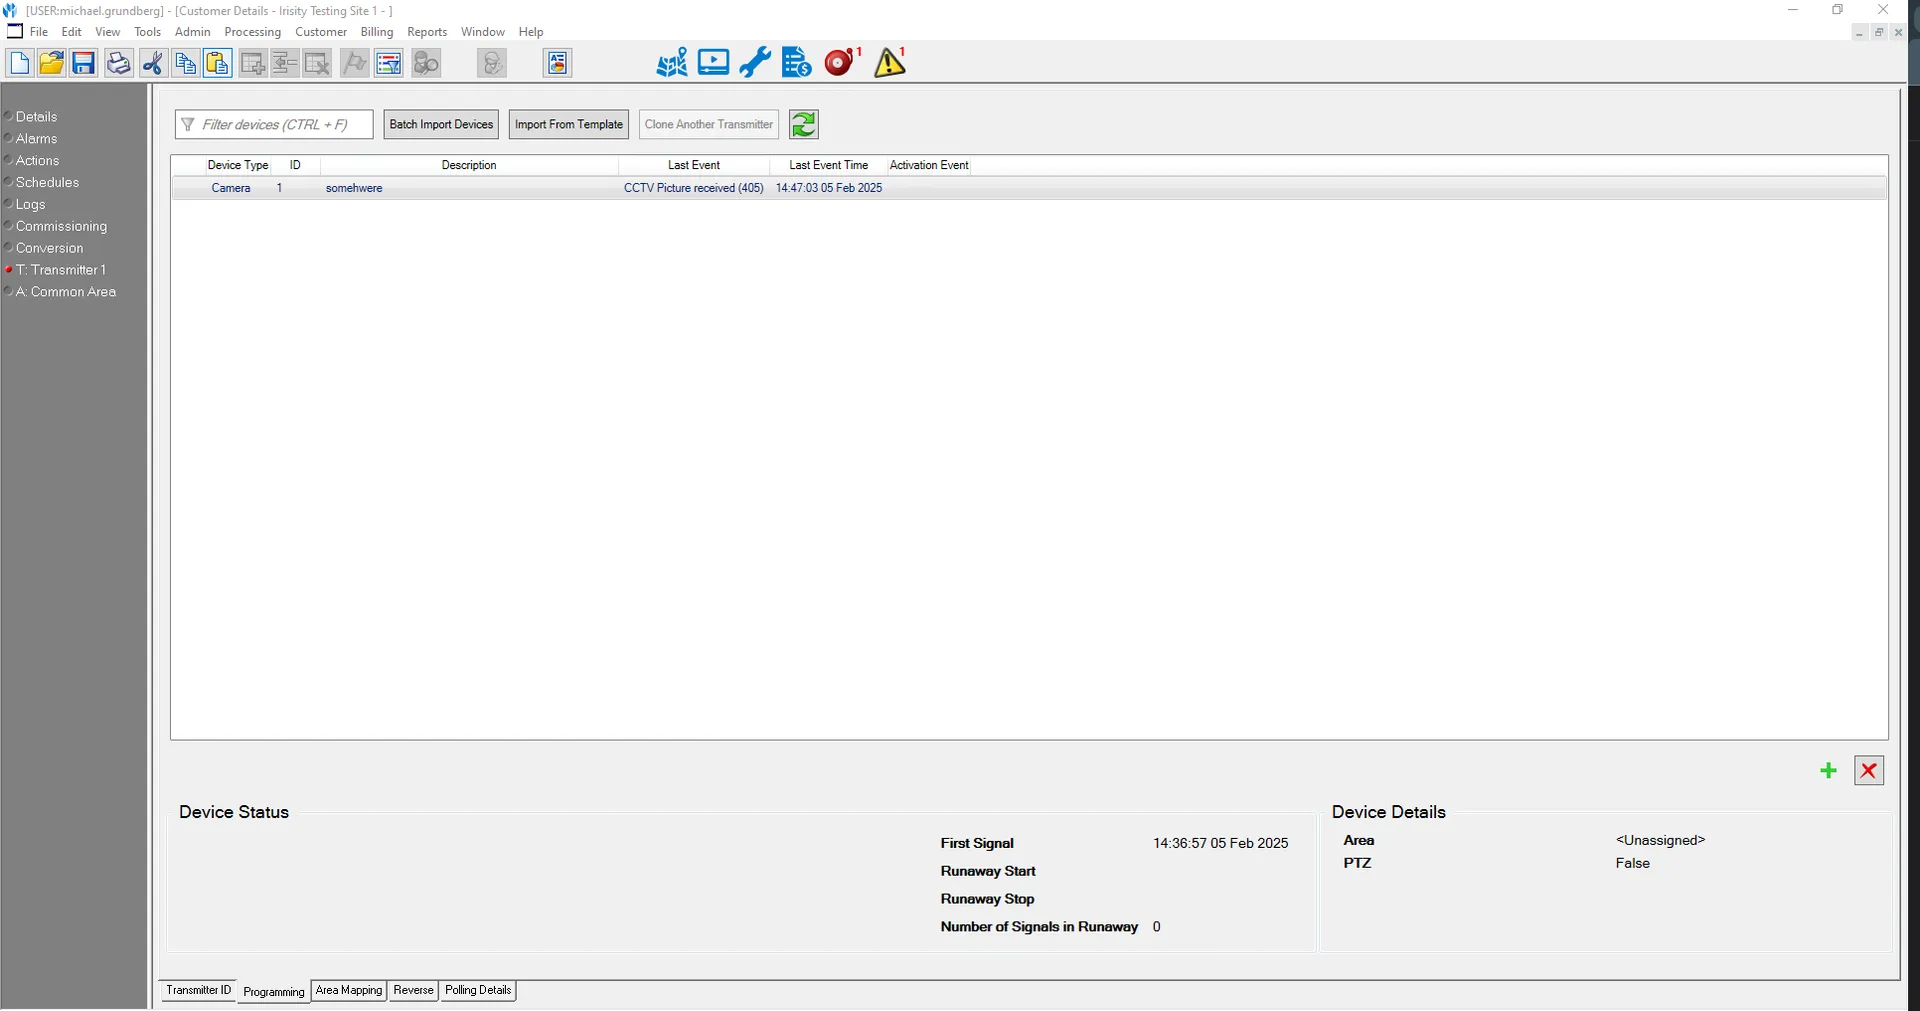
Task: Open the Reports menu
Action: point(427,32)
